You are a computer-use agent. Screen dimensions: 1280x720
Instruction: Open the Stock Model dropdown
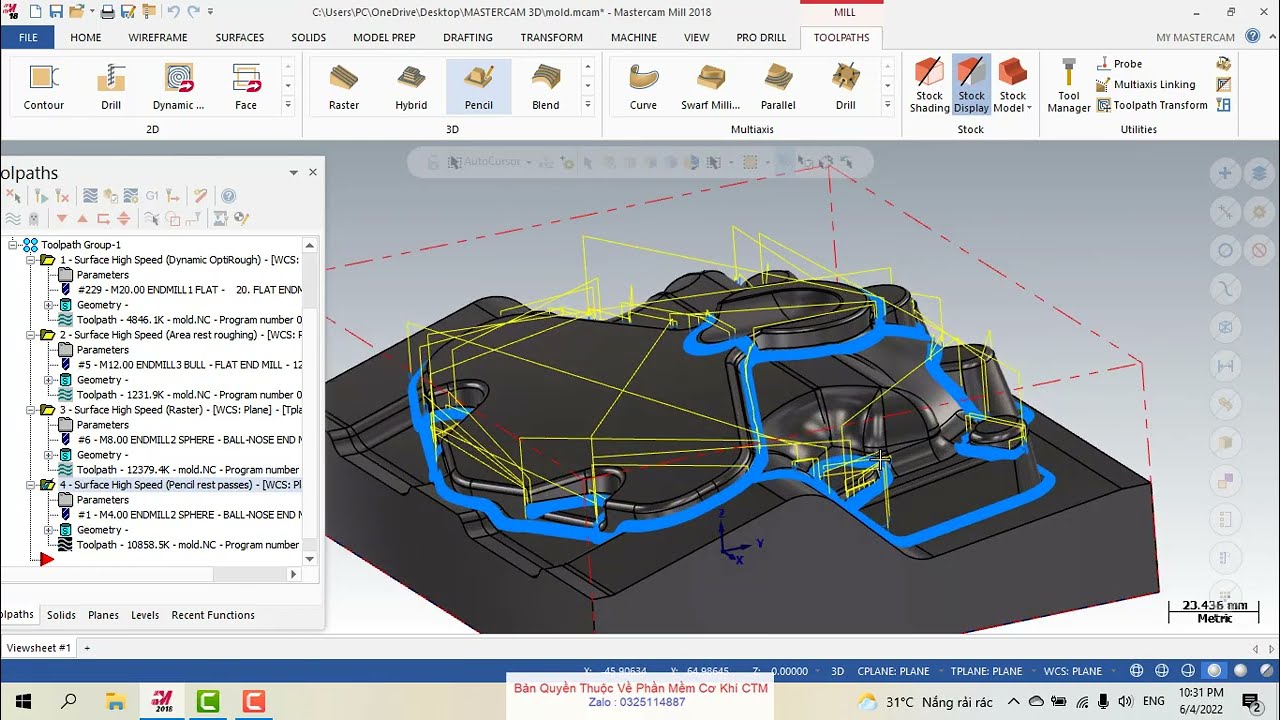click(x=1013, y=85)
